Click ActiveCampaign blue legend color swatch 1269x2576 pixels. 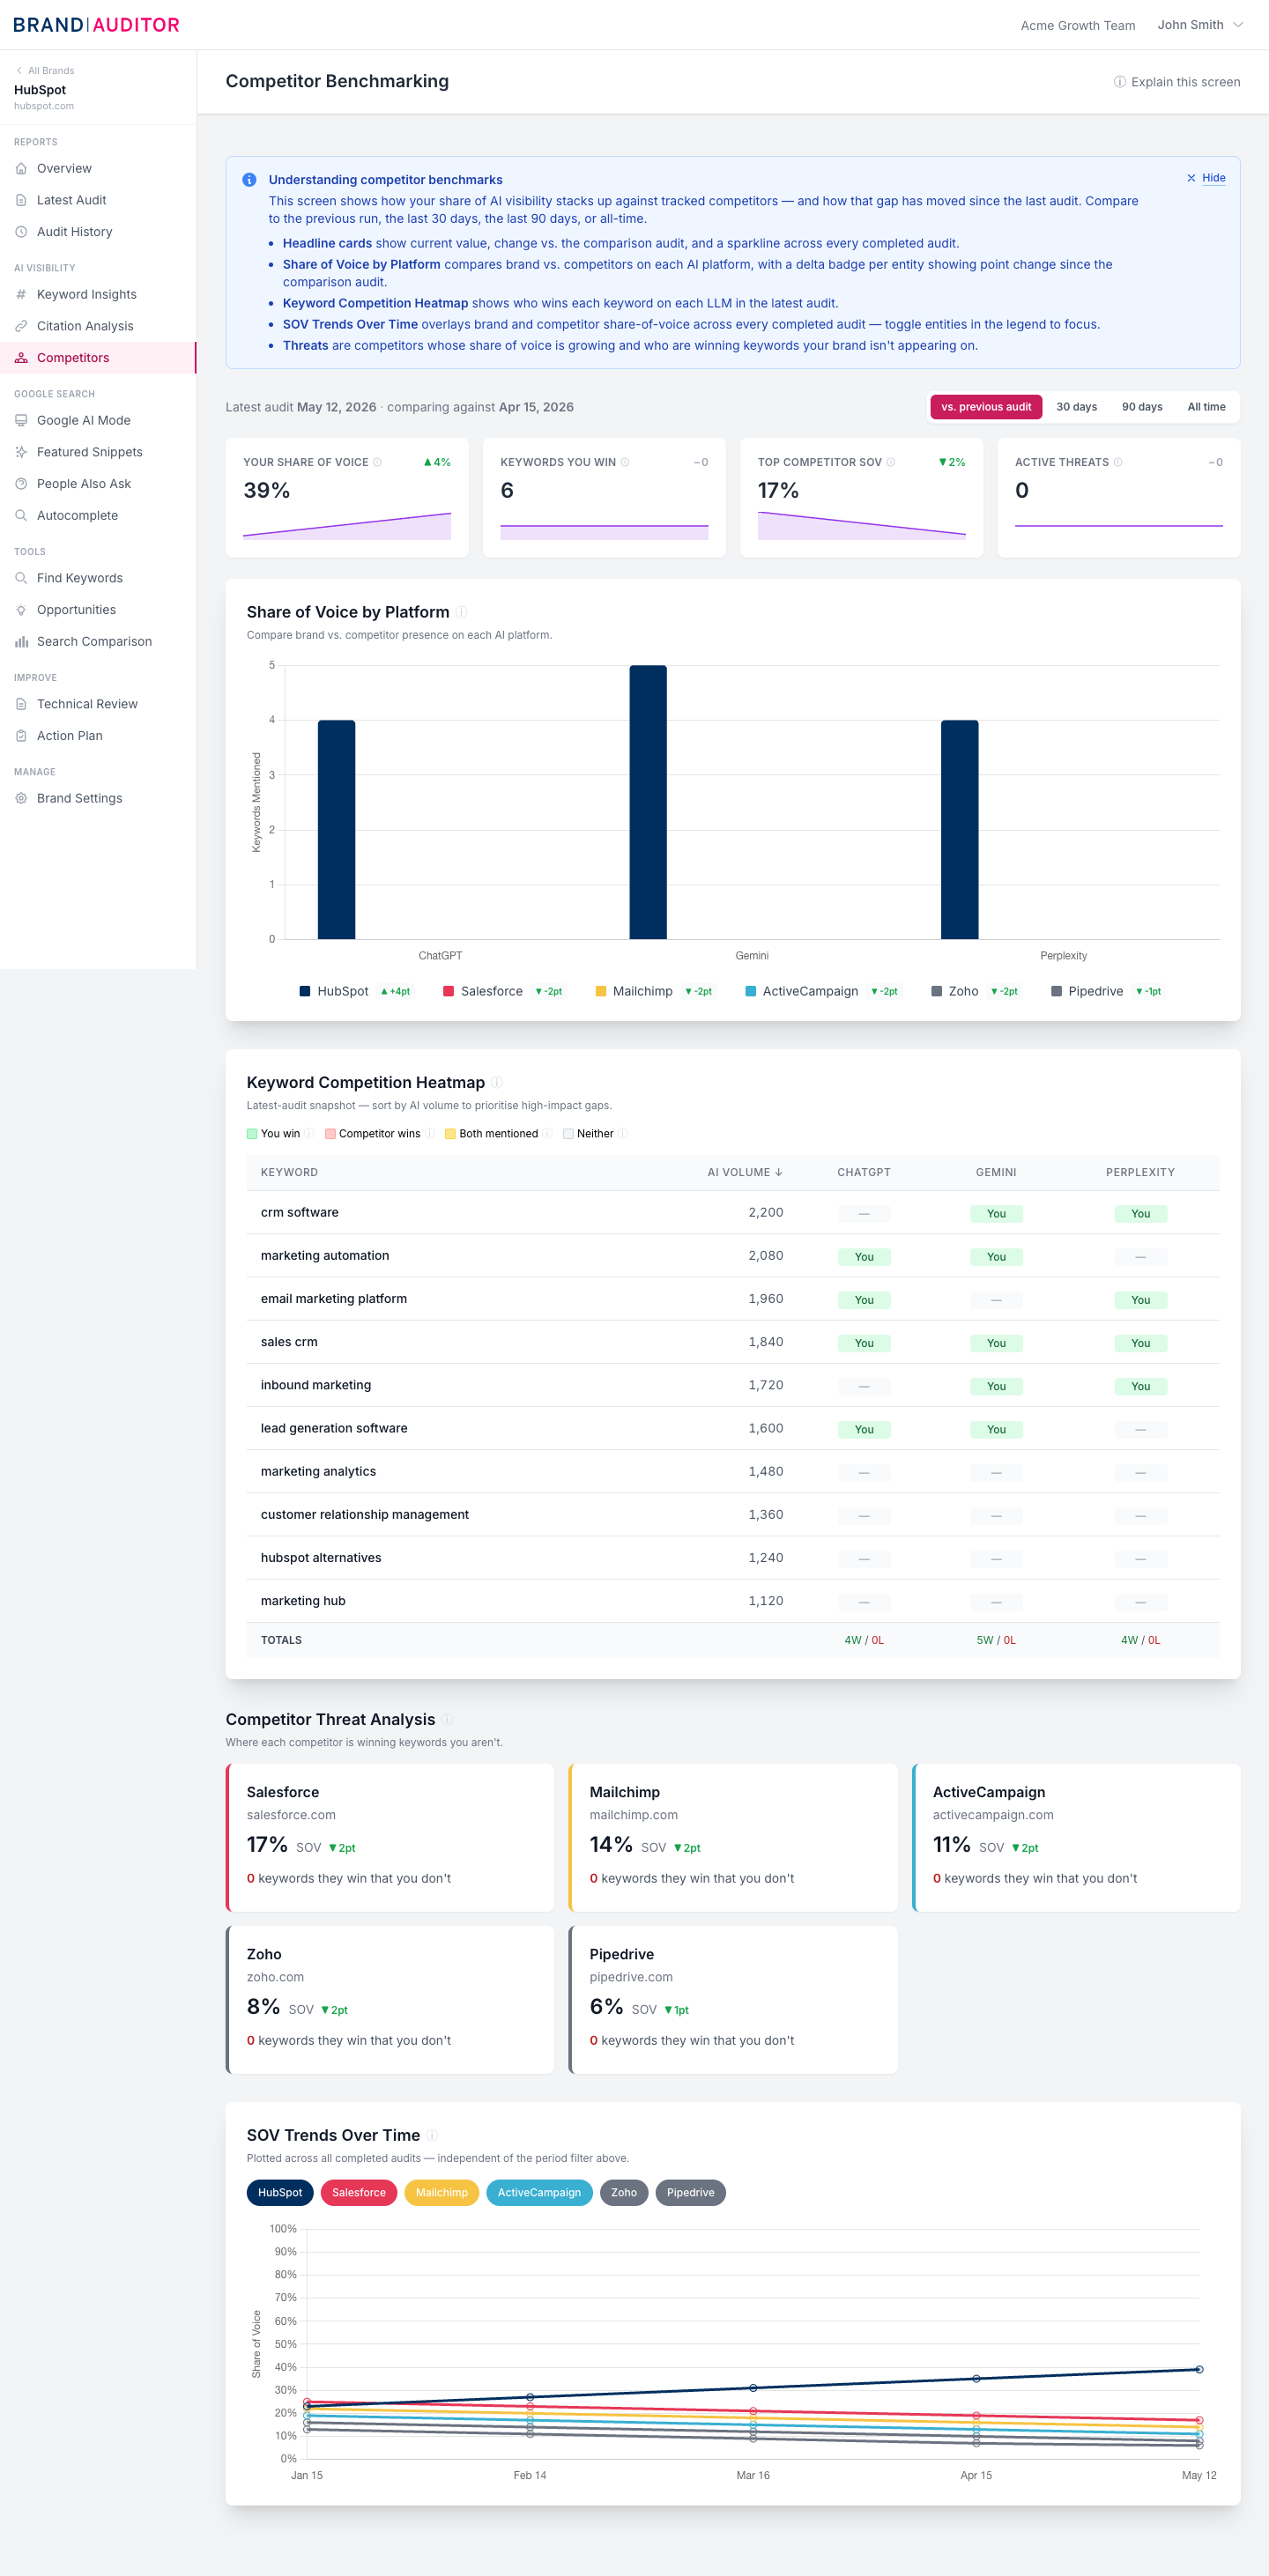pos(751,991)
